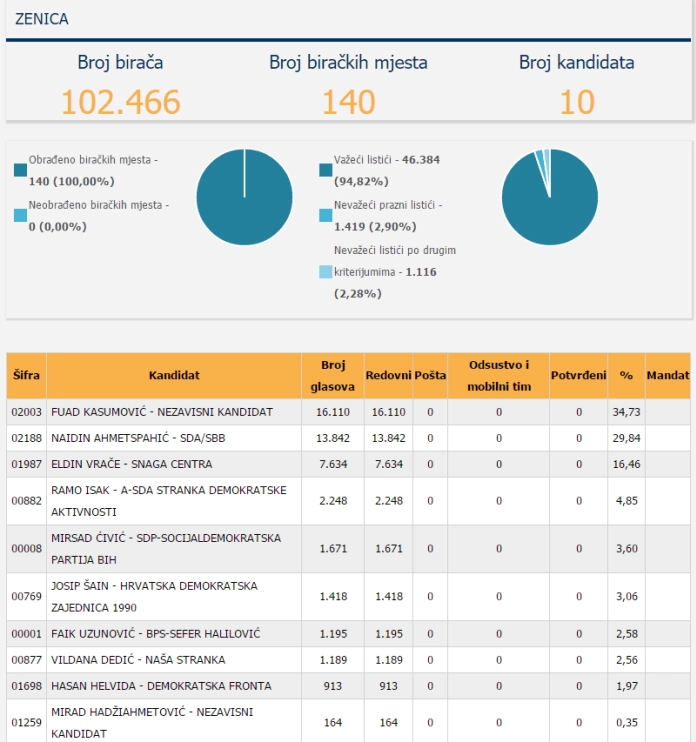Click the ZENICA heading title
Image resolution: width=696 pixels, height=742 pixels.
[42, 19]
